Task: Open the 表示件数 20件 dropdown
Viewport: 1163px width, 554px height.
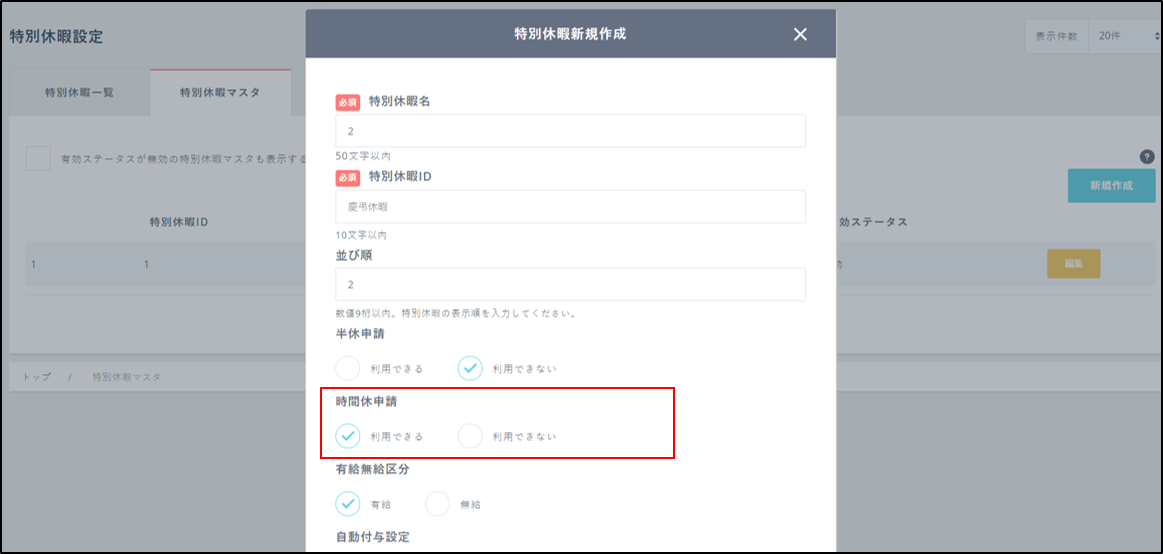Action: point(1124,36)
